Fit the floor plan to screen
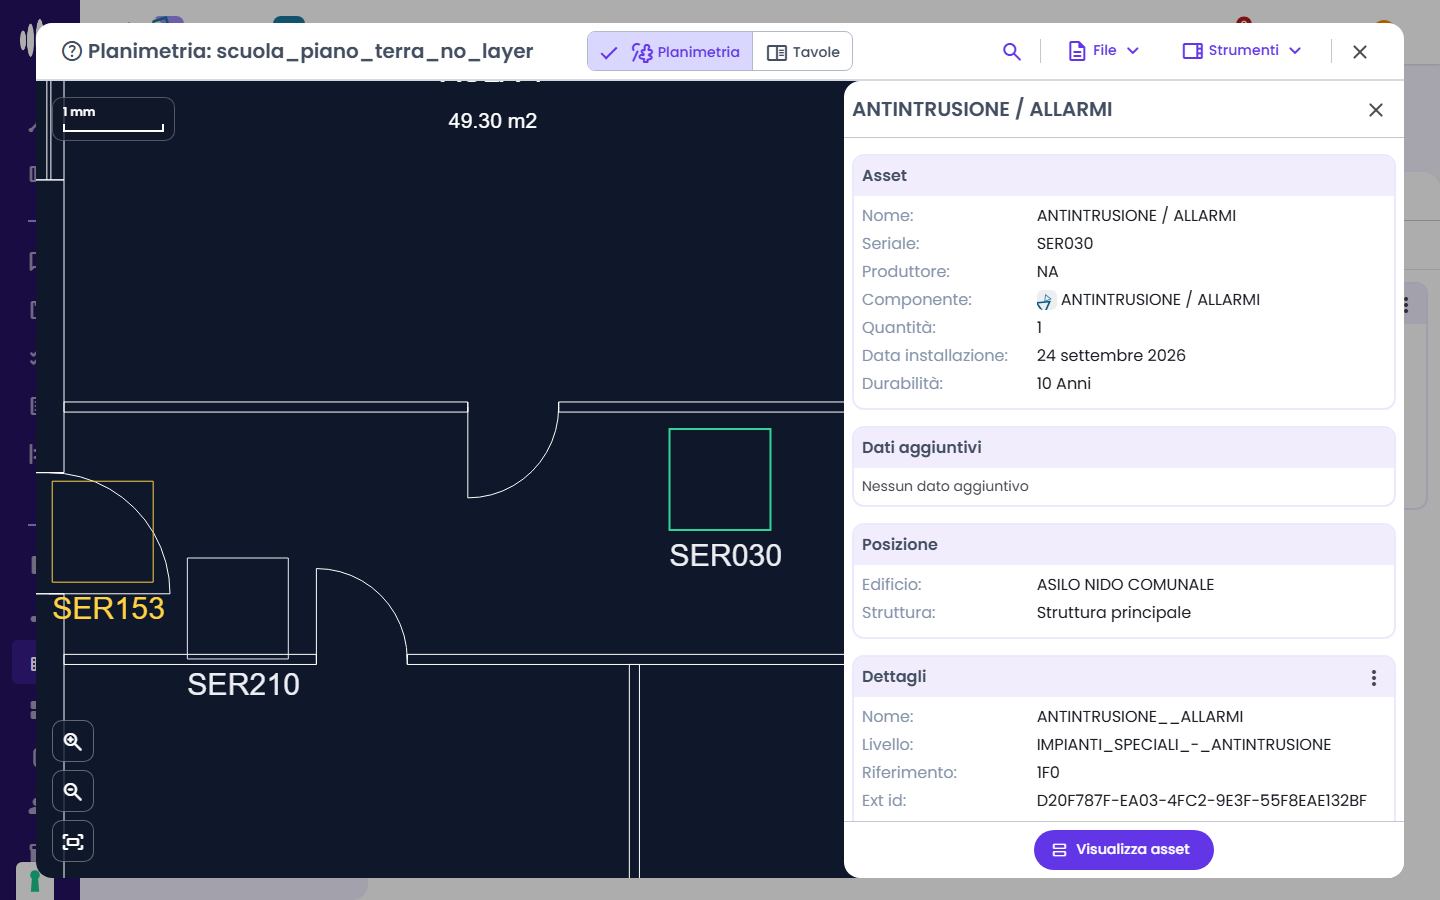The width and height of the screenshot is (1440, 900). pyautogui.click(x=73, y=842)
